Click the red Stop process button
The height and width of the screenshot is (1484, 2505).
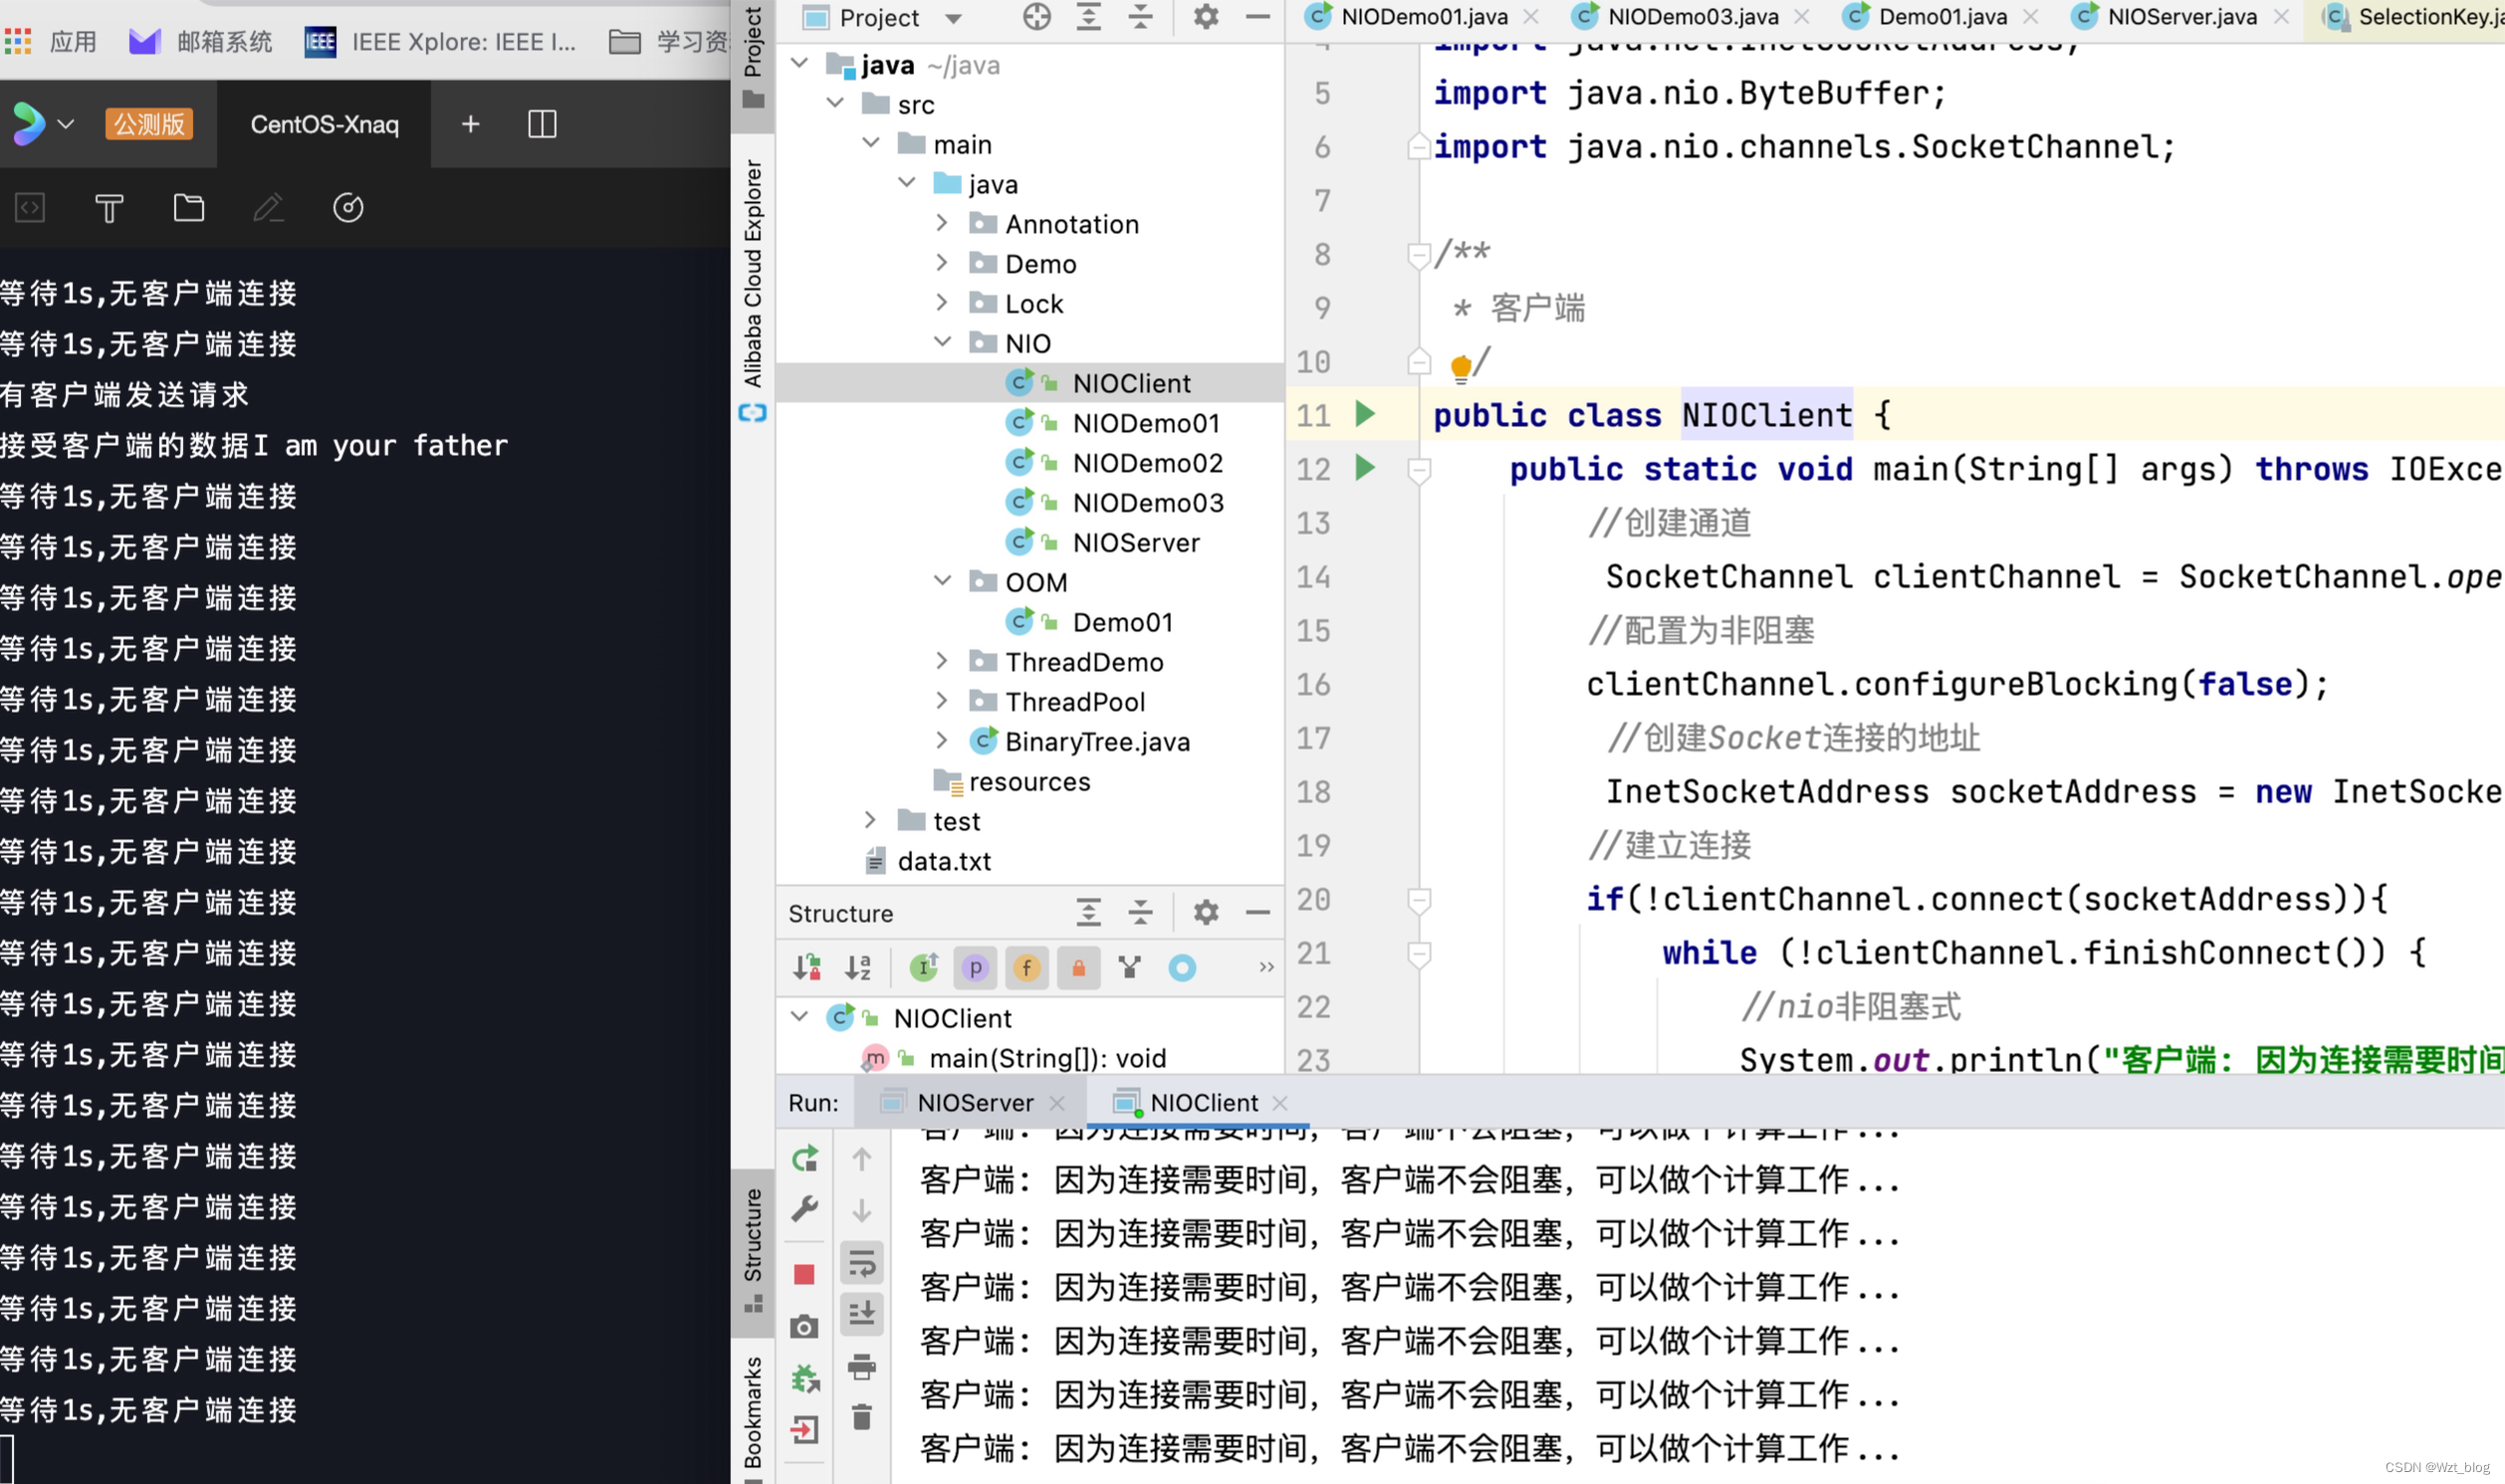(x=804, y=1274)
